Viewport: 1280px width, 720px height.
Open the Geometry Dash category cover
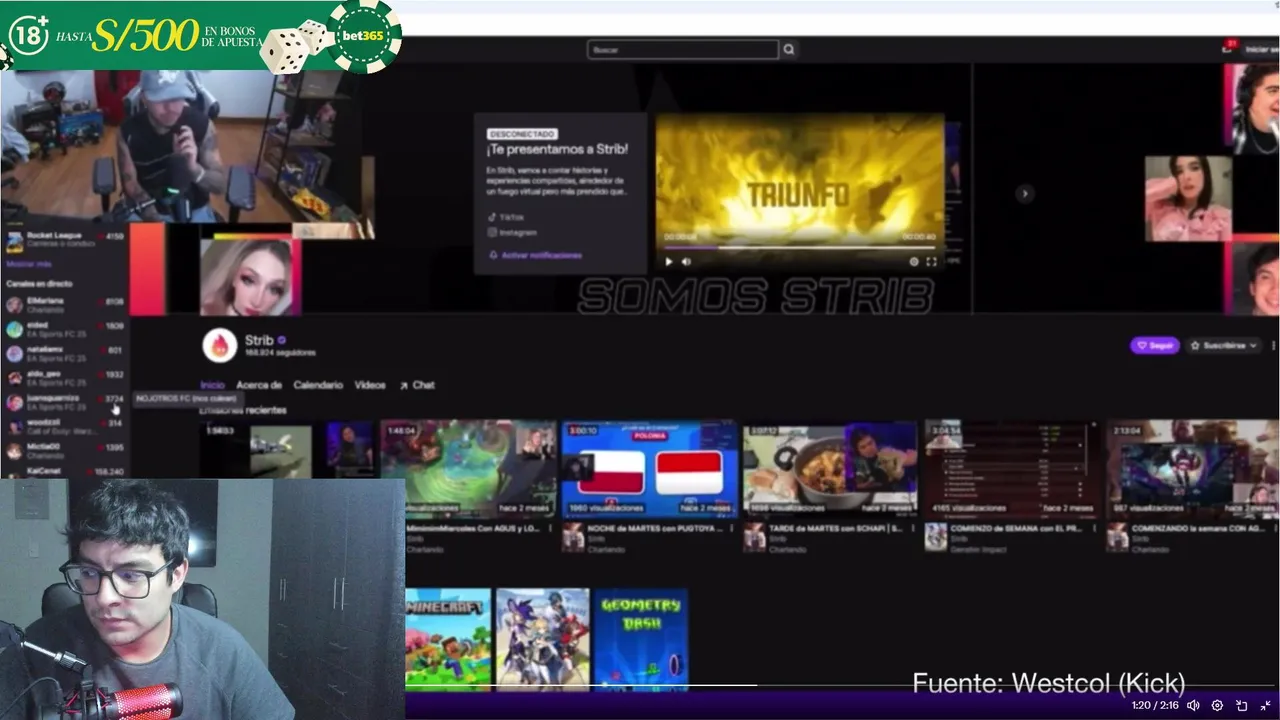[x=640, y=640]
